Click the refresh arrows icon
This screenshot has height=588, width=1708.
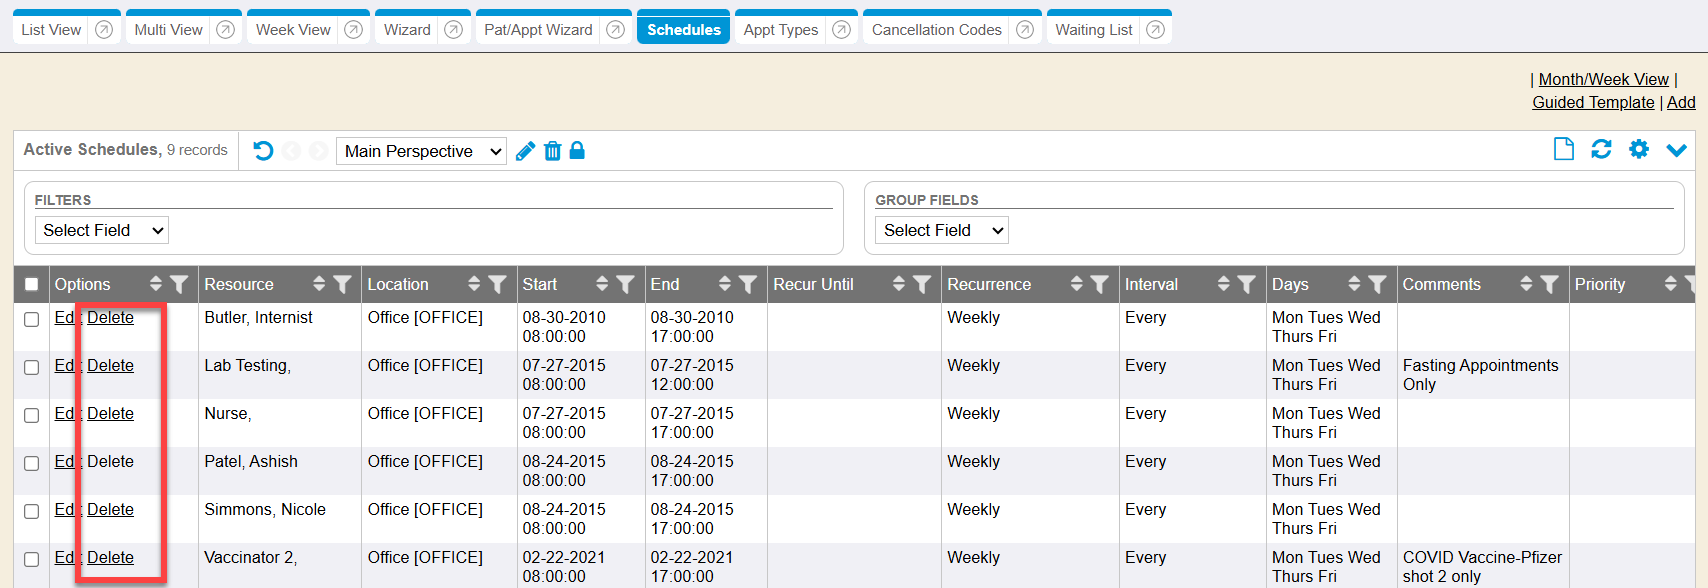pyautogui.click(x=1601, y=149)
